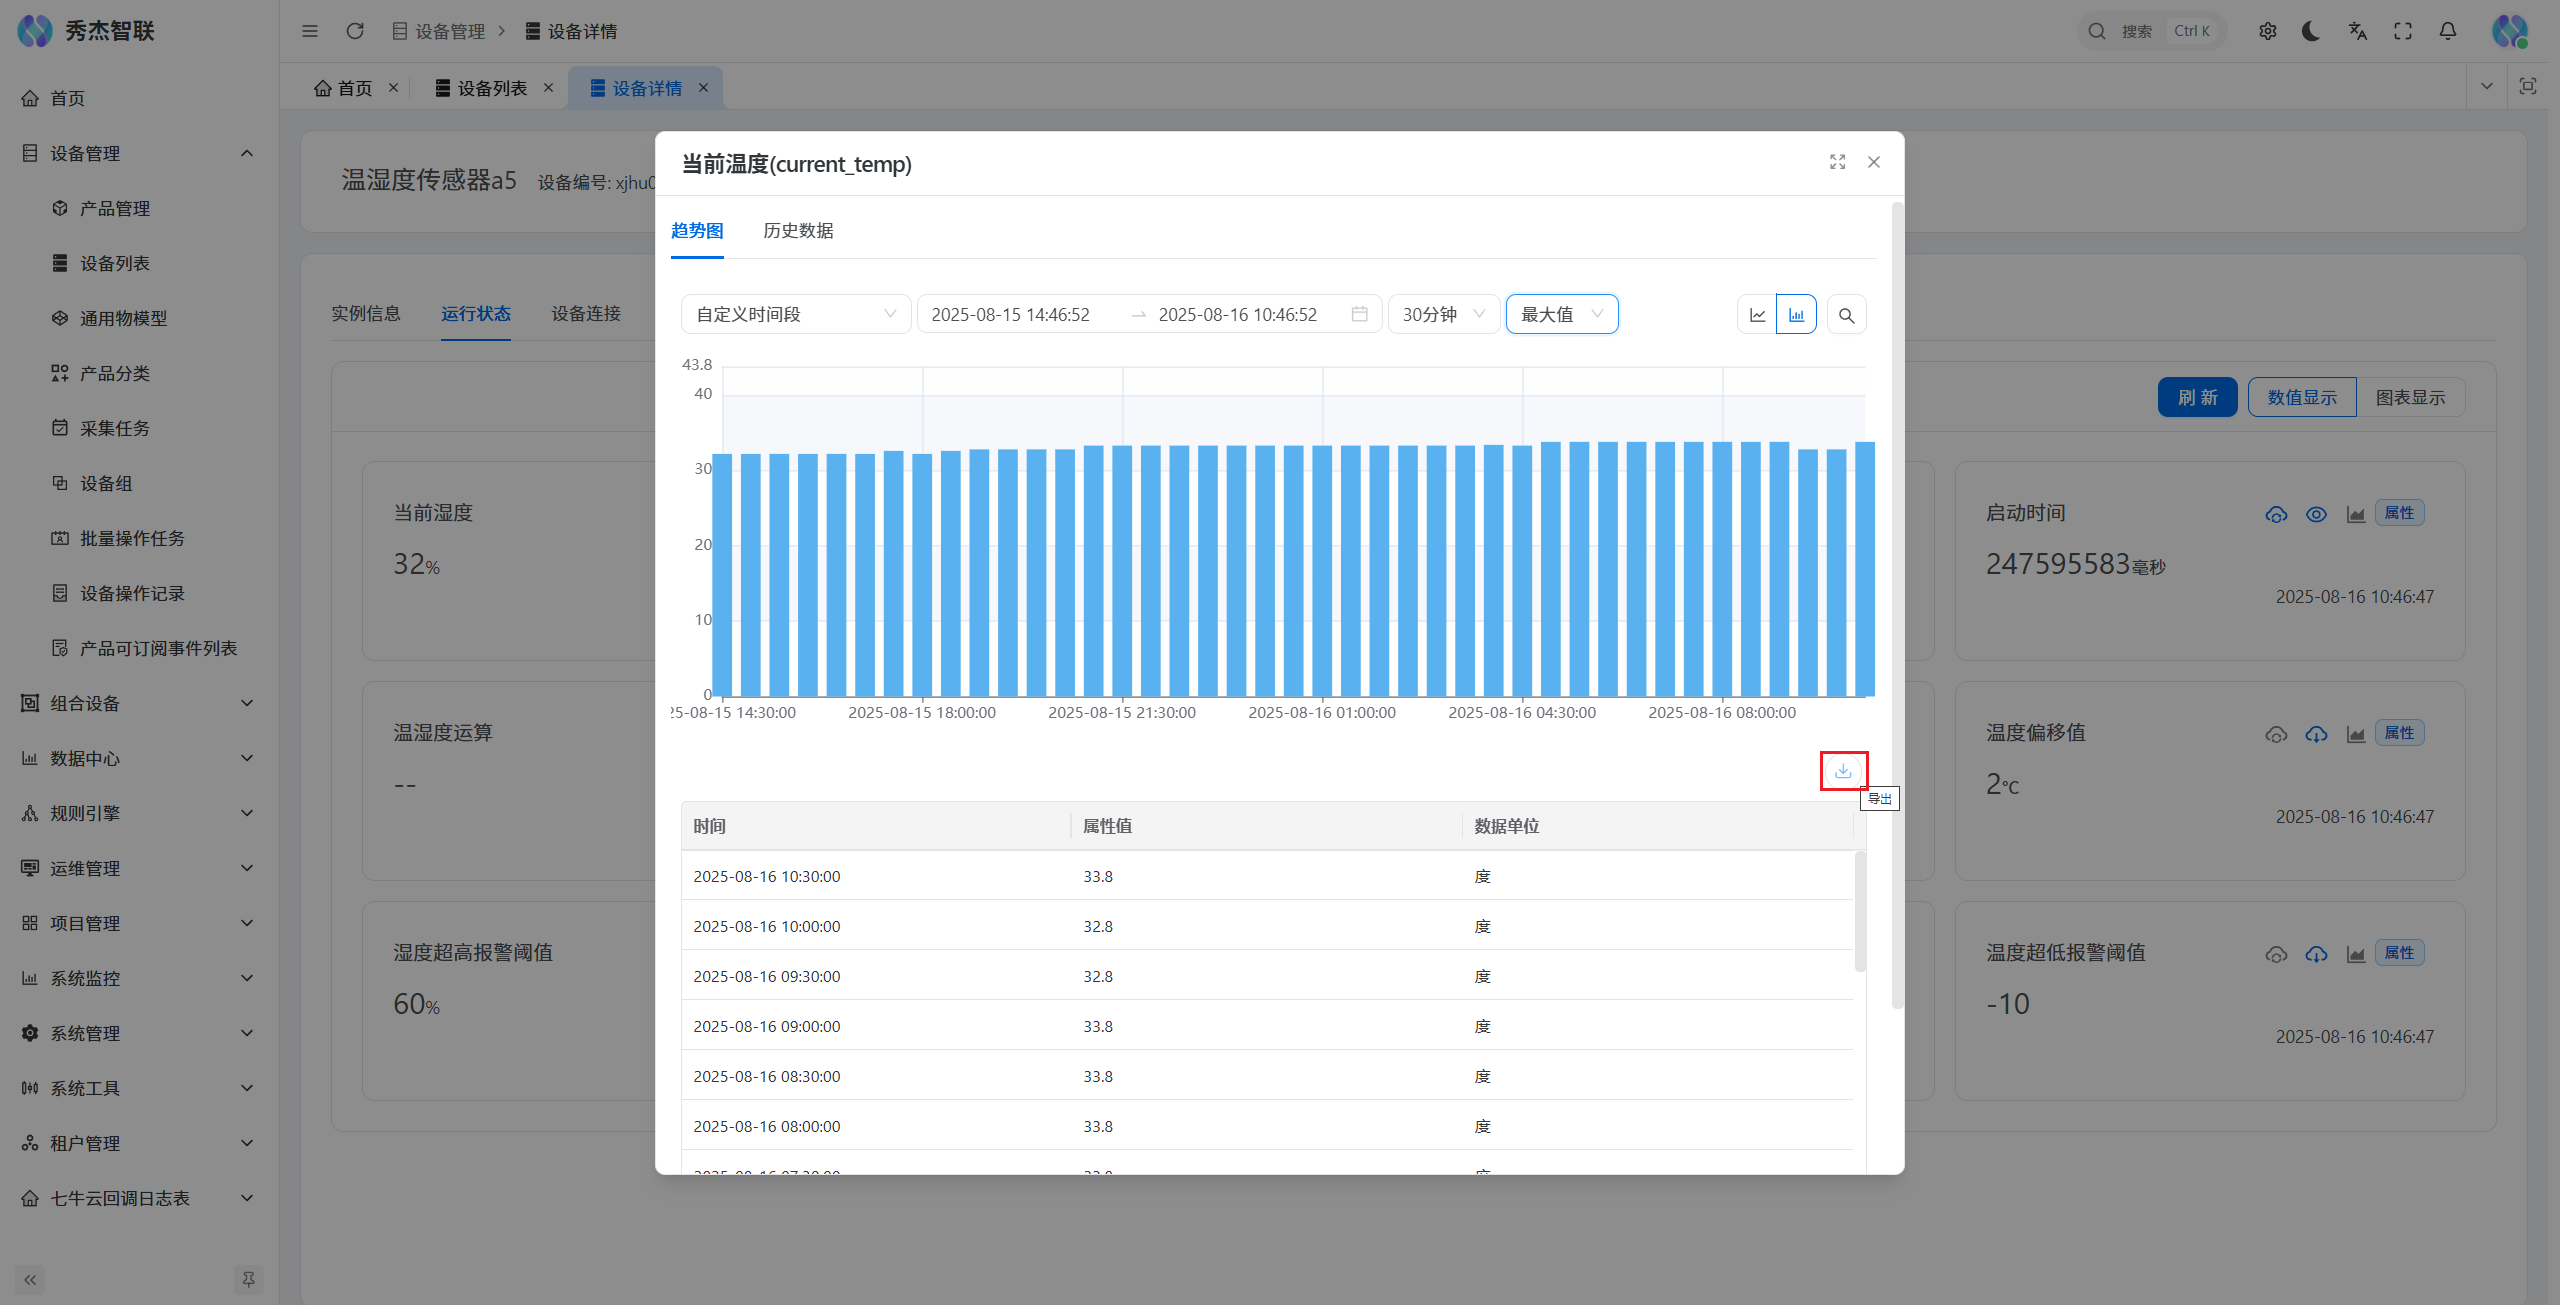Open the language translation icon
2560x1305 pixels.
(x=2357, y=31)
